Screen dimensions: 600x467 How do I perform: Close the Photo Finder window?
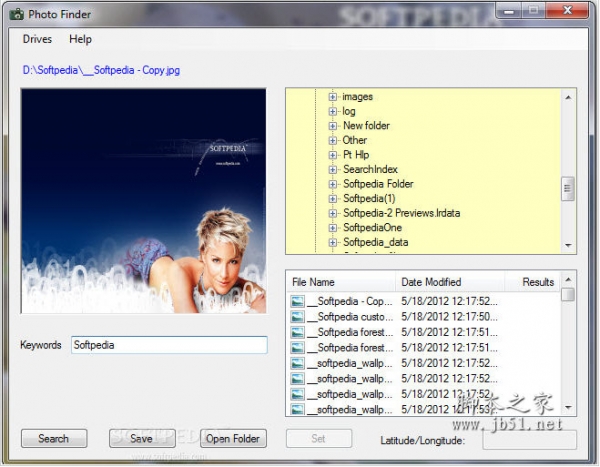tap(568, 10)
